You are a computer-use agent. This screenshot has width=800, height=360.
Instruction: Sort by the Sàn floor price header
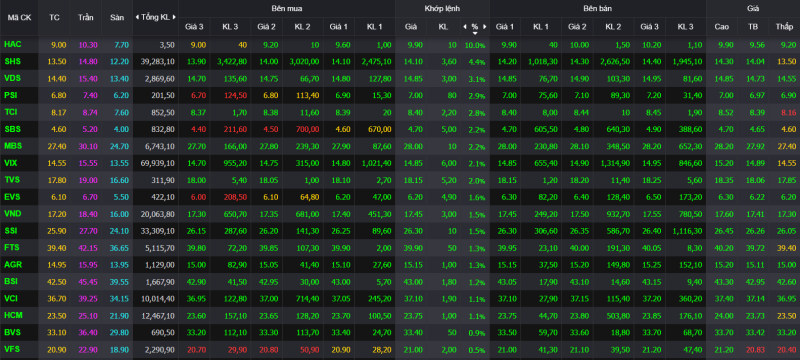tap(117, 17)
